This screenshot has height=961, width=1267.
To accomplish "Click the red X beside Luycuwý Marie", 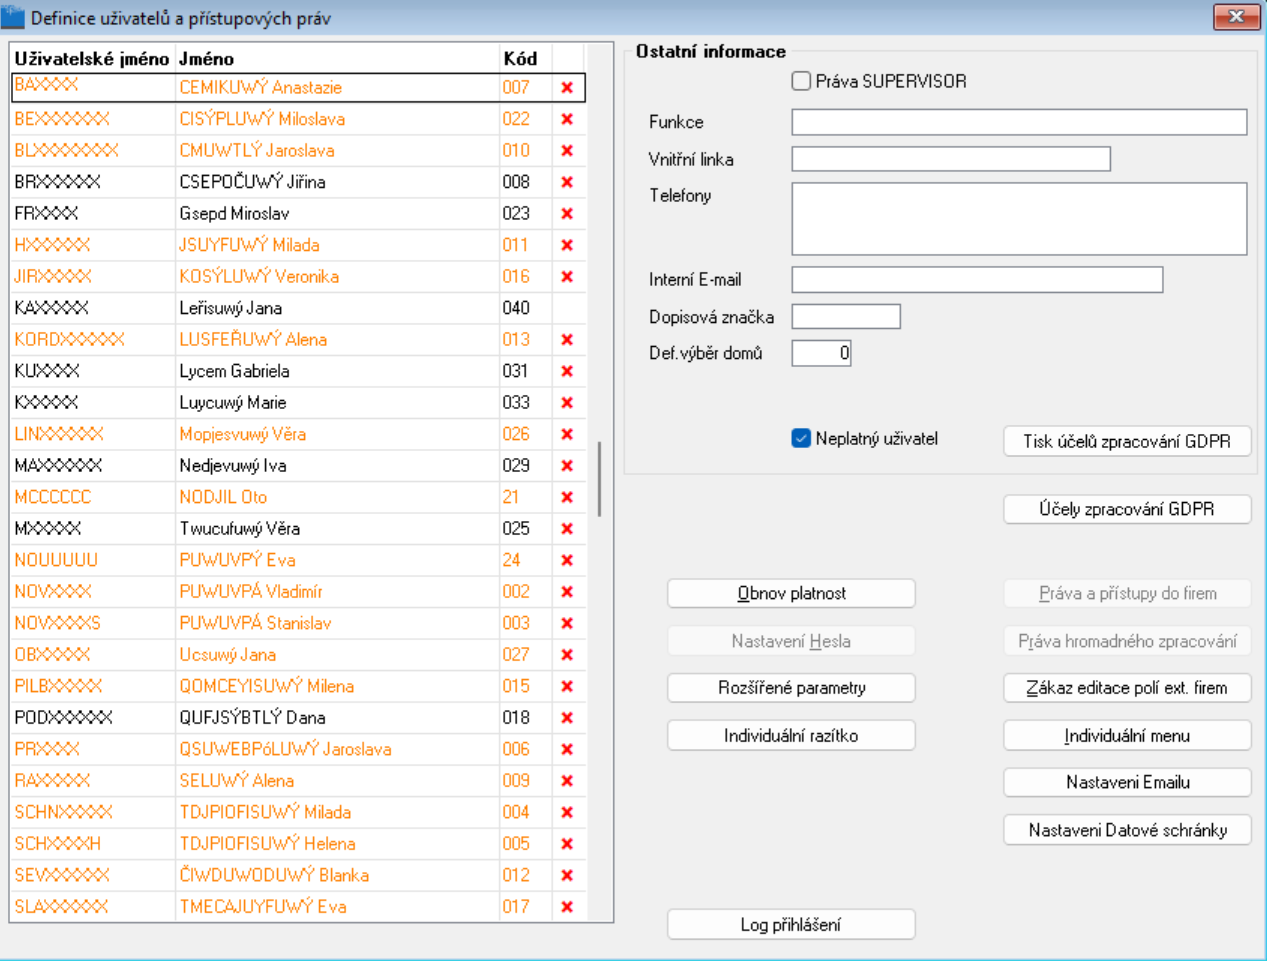I will 567,403.
